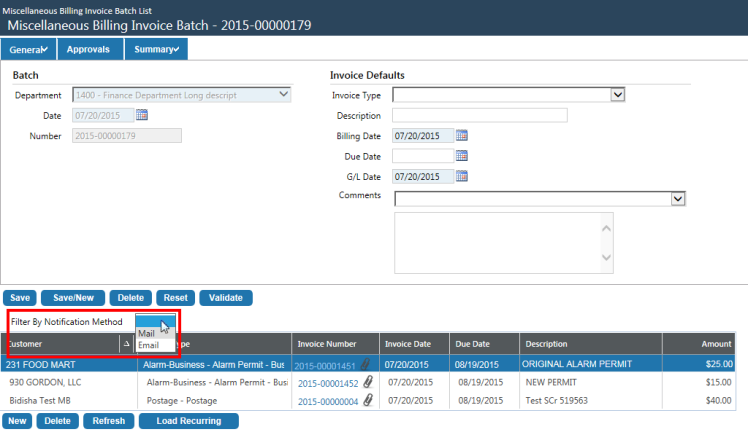Switch to the Approvals tab

(x=88, y=49)
